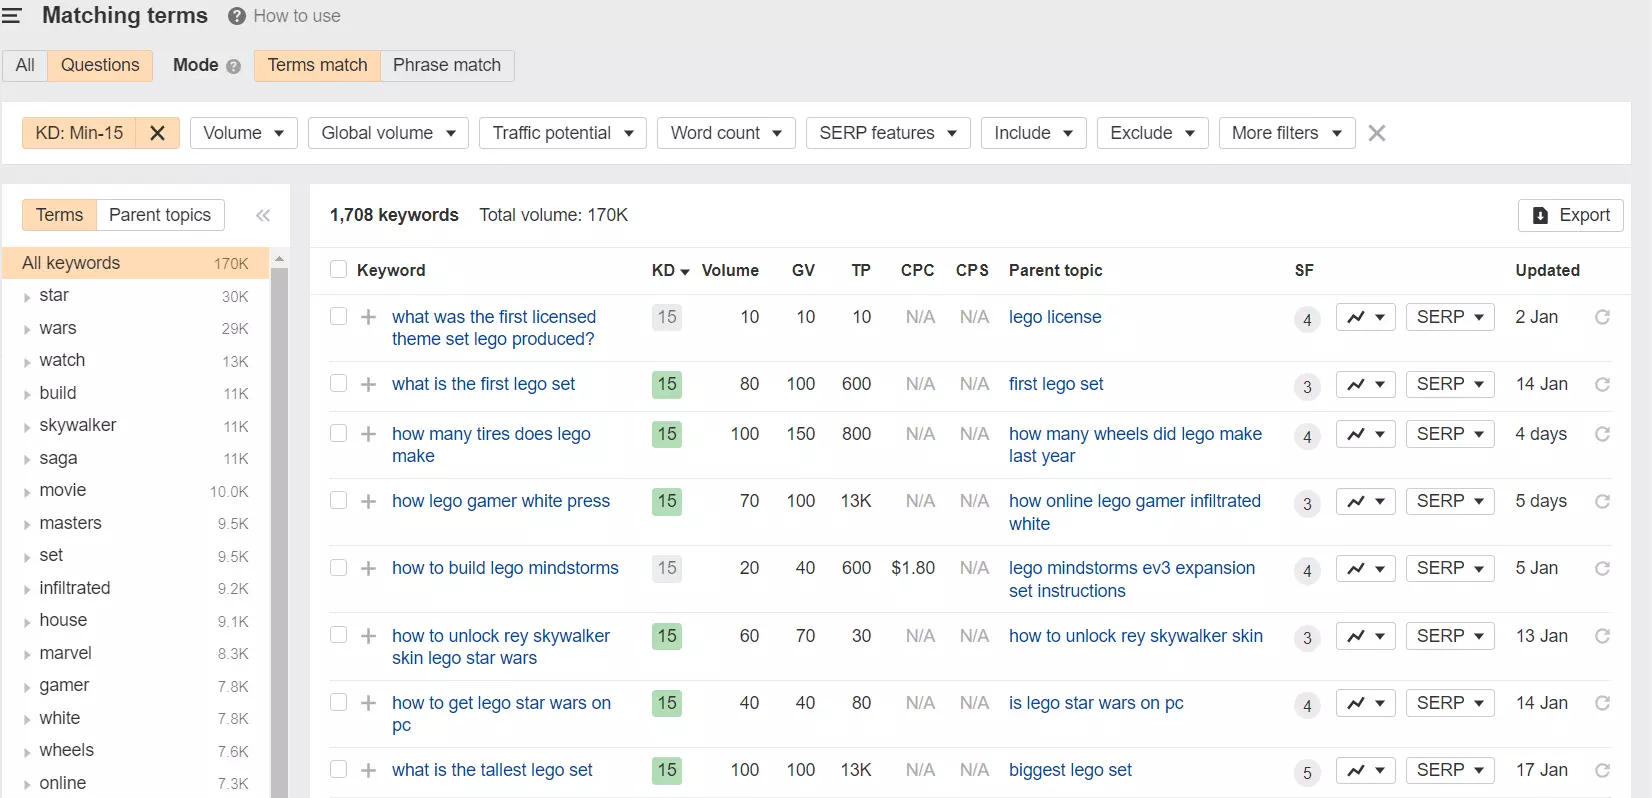Collapse the terms sidebar panel
The height and width of the screenshot is (798, 1652).
pos(263,215)
